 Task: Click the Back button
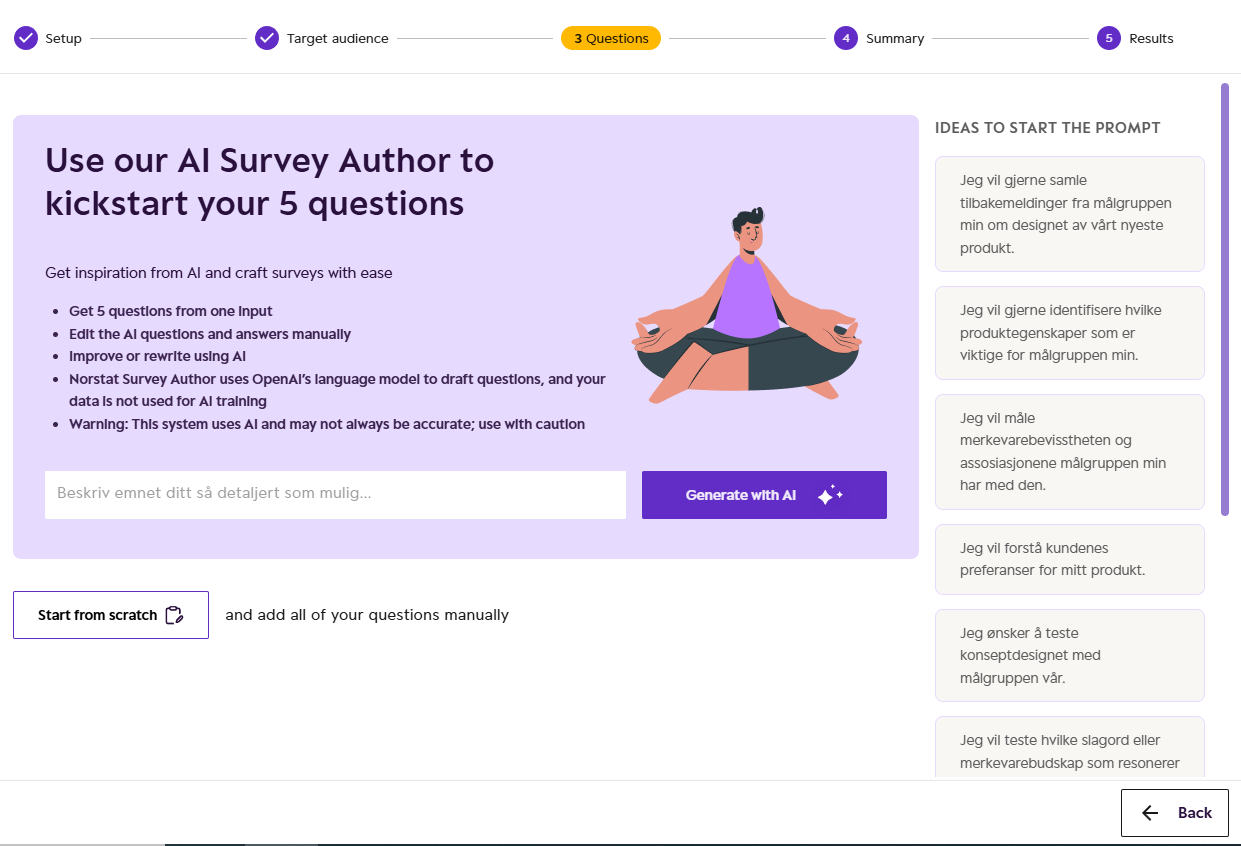(1174, 813)
